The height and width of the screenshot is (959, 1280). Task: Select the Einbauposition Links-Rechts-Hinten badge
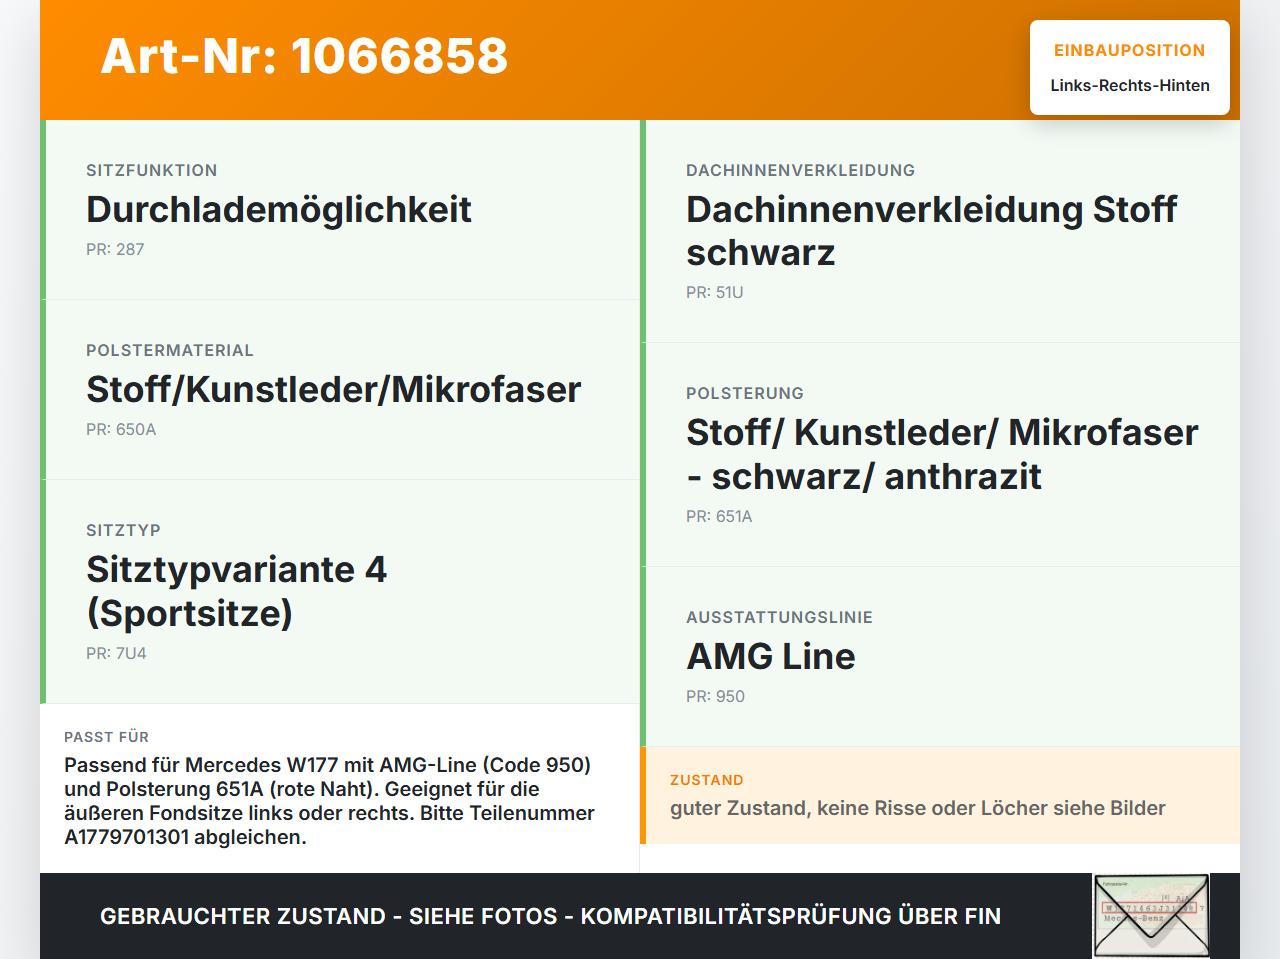[1130, 68]
